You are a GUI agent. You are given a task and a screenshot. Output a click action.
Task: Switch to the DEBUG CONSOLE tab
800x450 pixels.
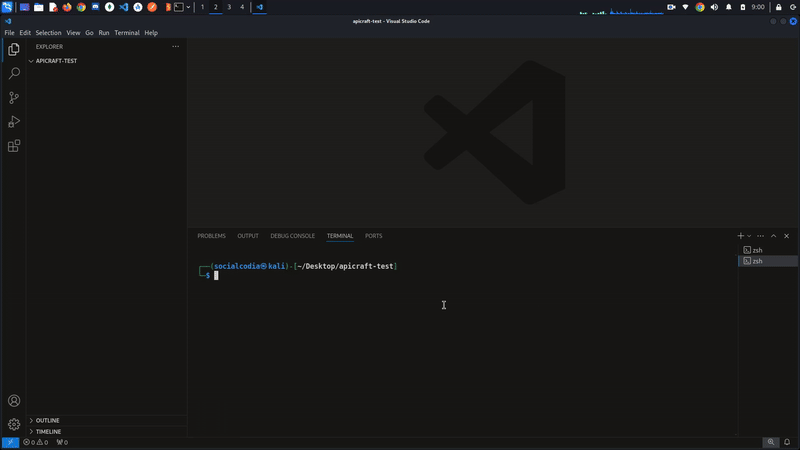pos(292,236)
